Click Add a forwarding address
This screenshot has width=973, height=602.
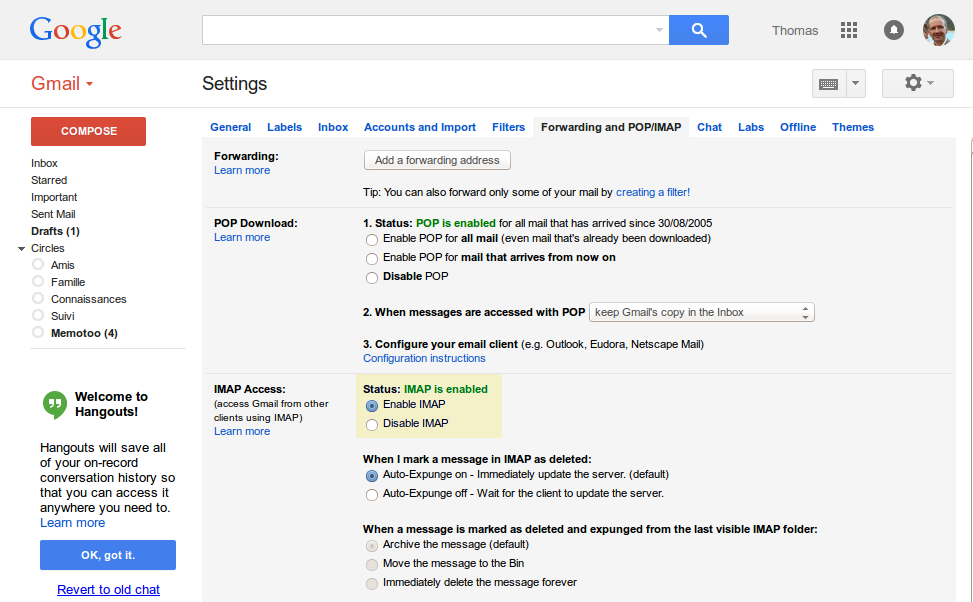(437, 160)
